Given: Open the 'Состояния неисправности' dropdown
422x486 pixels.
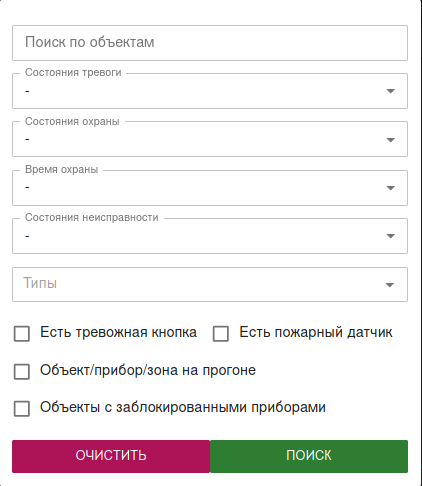Looking at the screenshot, I should click(210, 236).
